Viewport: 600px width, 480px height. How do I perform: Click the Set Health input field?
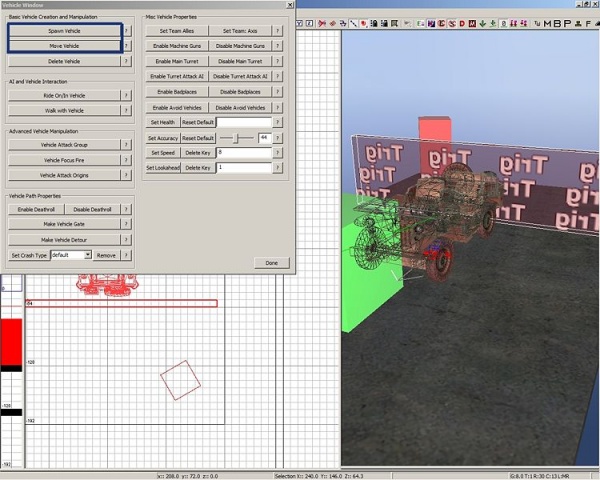244,122
